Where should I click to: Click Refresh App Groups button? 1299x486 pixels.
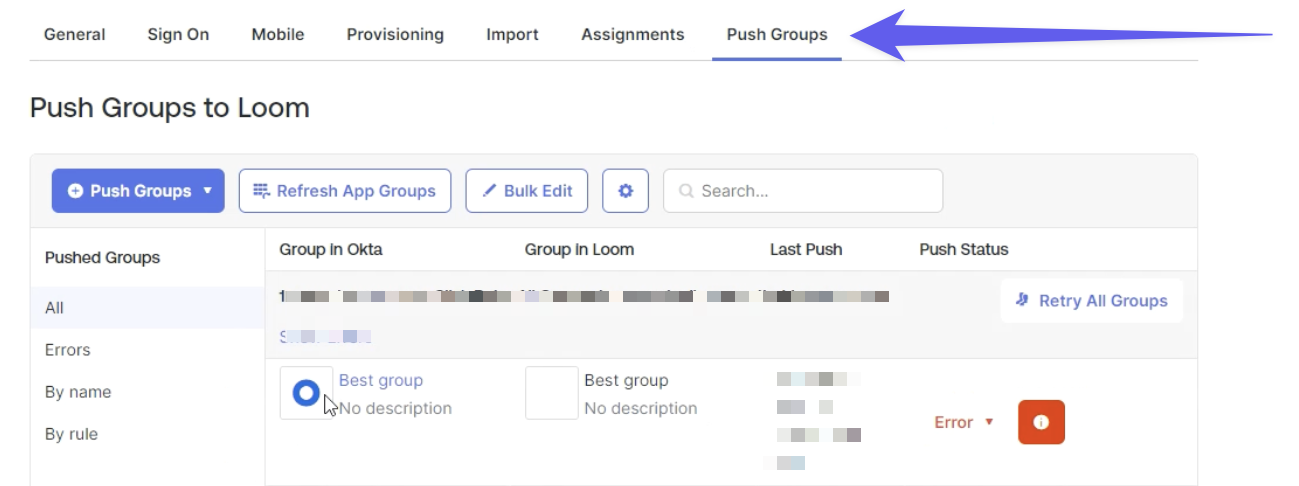pyautogui.click(x=345, y=191)
